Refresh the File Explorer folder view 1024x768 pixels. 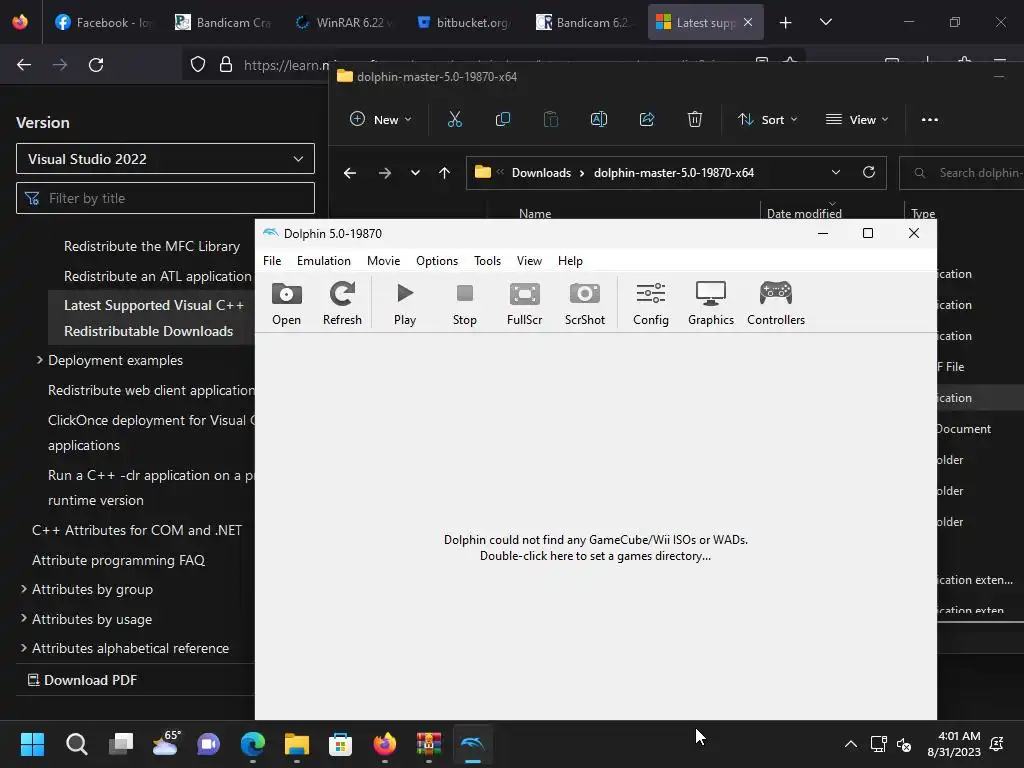click(869, 172)
